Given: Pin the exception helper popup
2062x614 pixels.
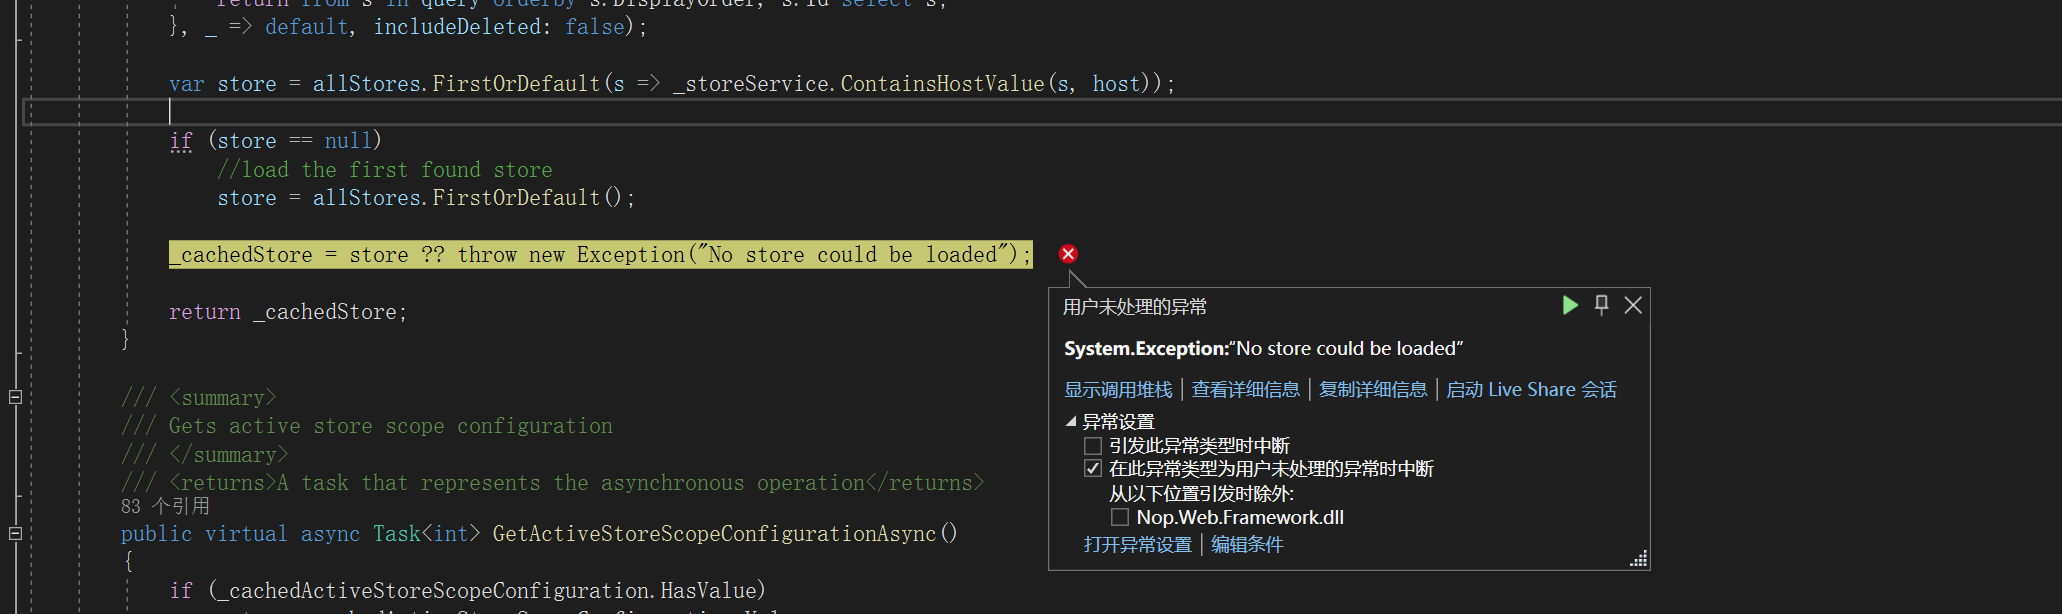Looking at the screenshot, I should point(1600,305).
